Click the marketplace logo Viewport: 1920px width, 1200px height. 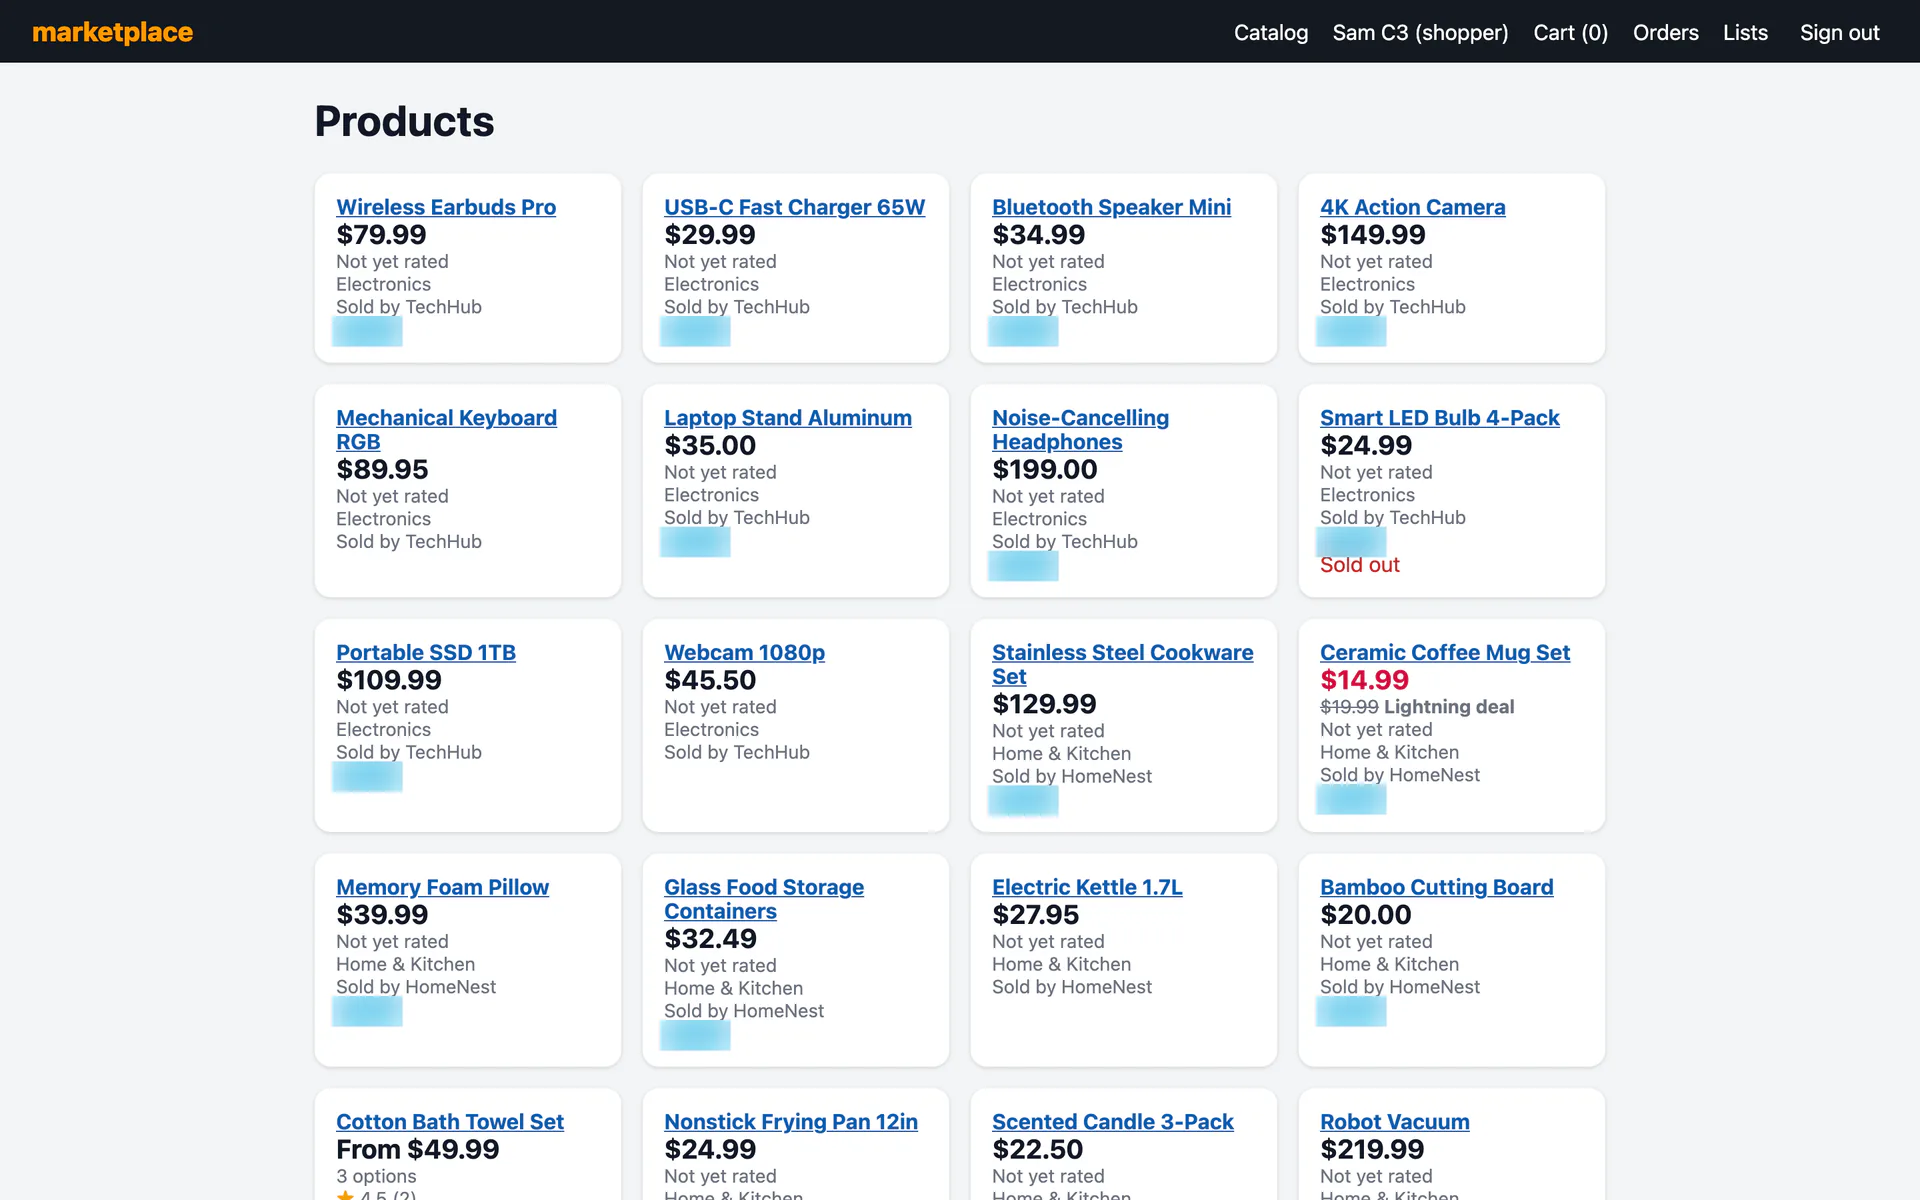(112, 32)
